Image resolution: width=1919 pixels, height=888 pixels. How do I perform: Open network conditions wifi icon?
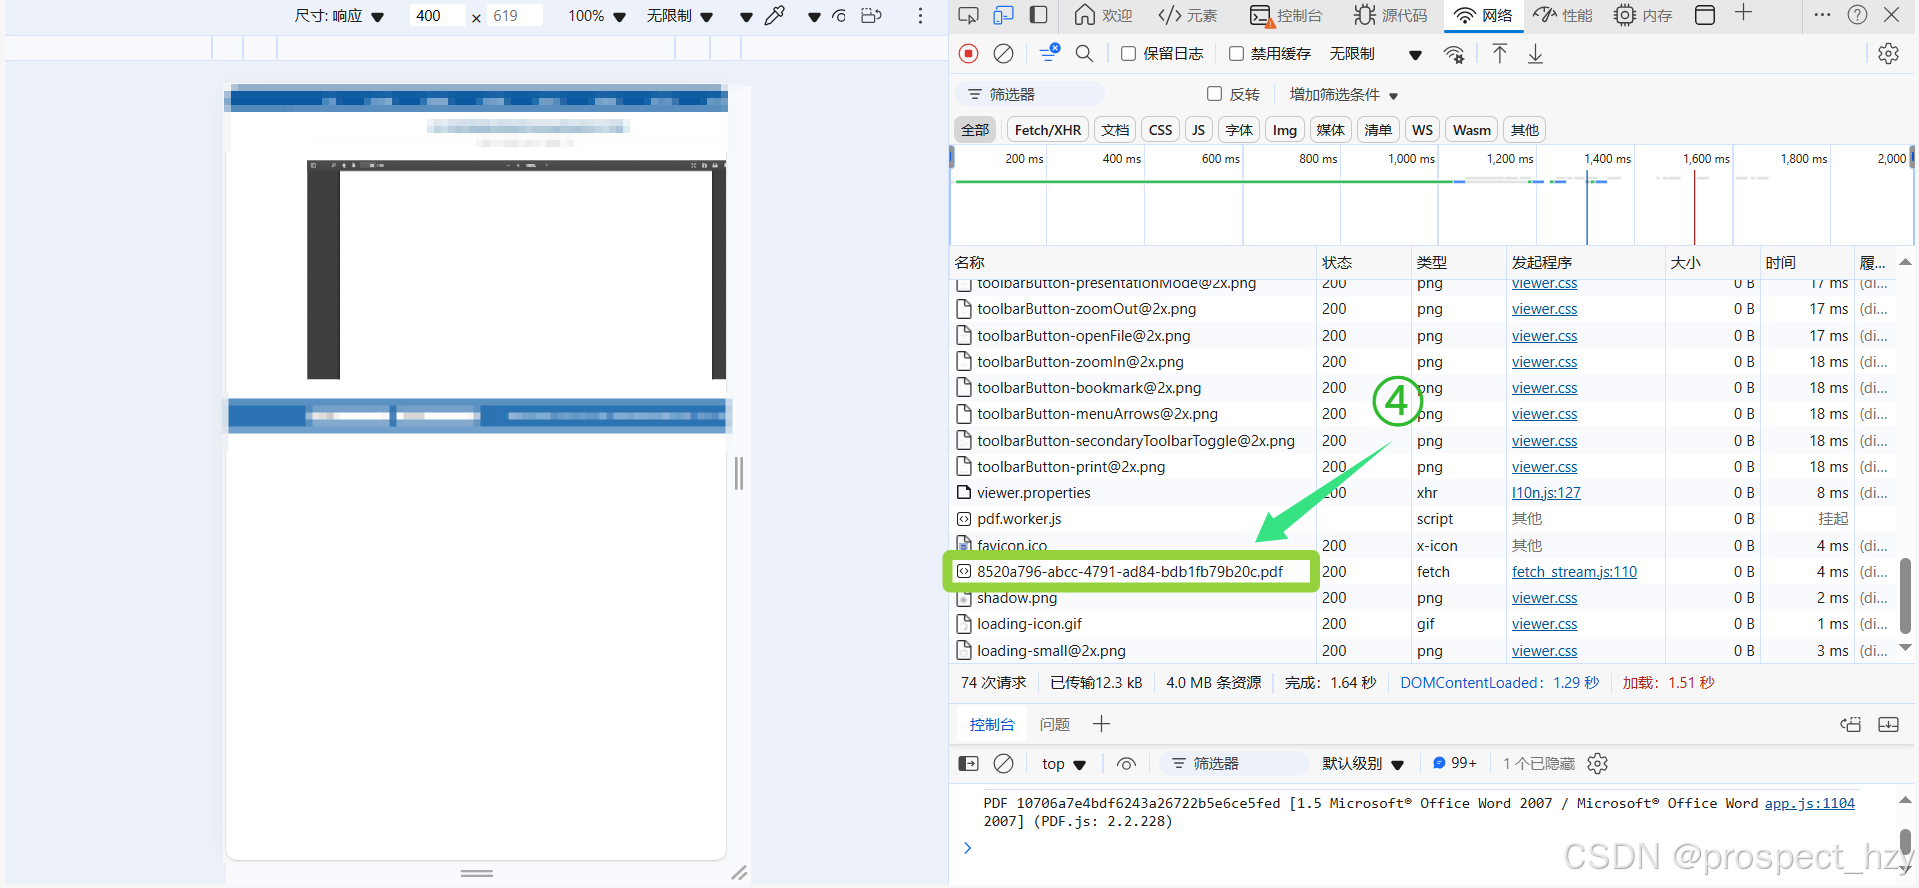point(1455,55)
